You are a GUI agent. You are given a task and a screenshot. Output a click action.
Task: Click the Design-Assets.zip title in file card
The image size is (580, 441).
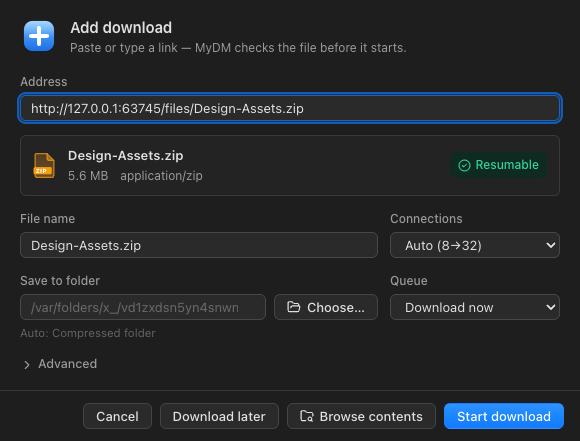(125, 156)
